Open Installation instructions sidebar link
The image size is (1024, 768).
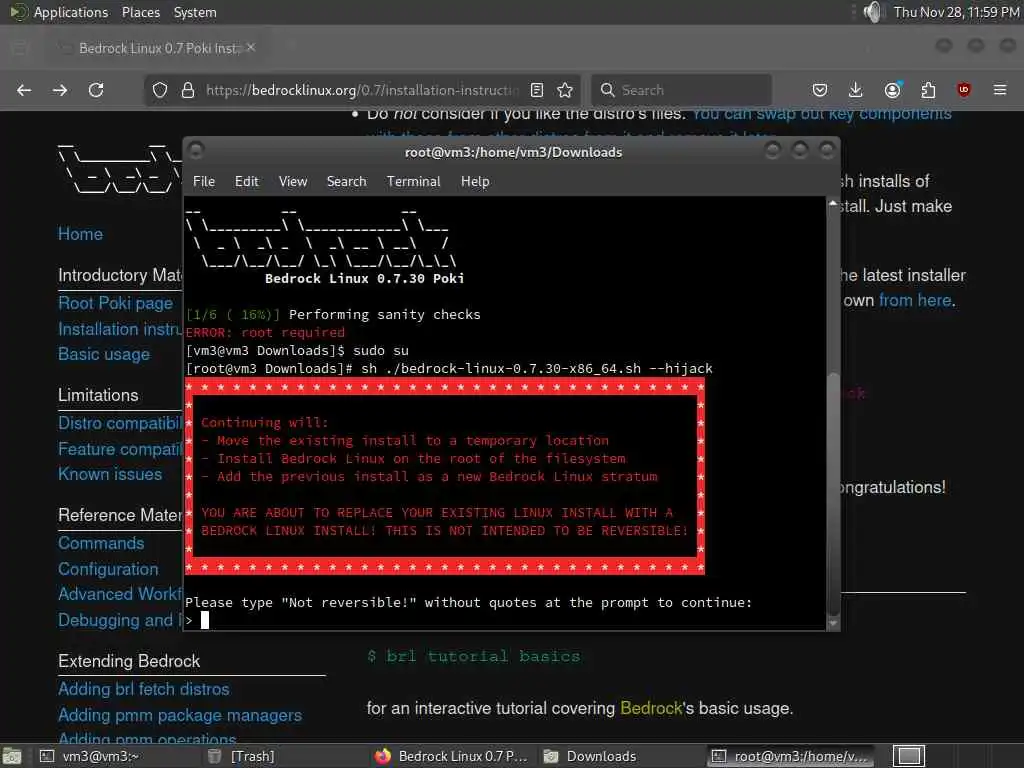(120, 329)
